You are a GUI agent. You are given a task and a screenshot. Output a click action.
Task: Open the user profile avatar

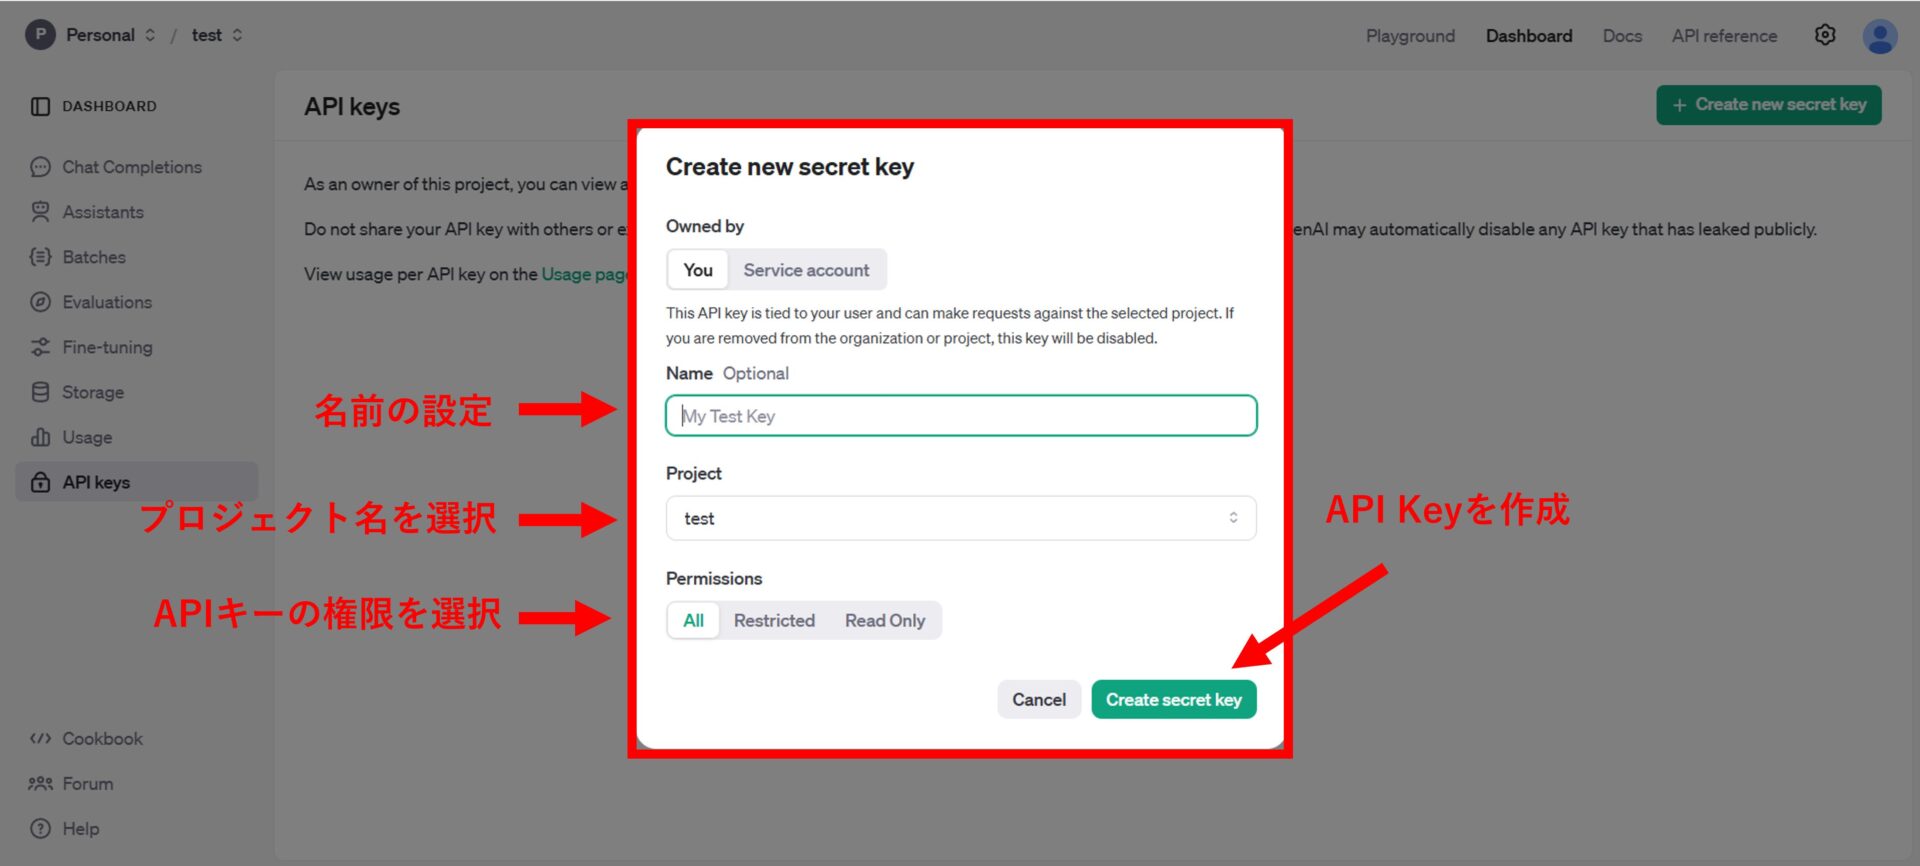(x=1880, y=36)
